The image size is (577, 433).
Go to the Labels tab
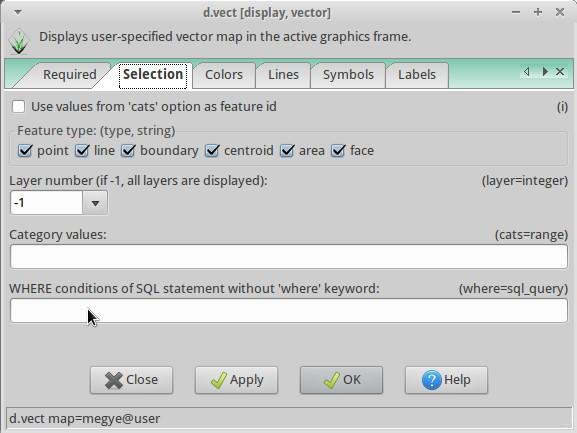[417, 75]
